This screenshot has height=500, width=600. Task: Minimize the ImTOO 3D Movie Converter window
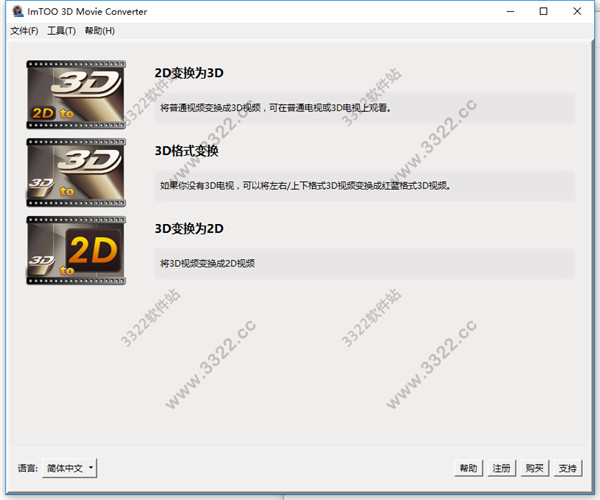(510, 11)
